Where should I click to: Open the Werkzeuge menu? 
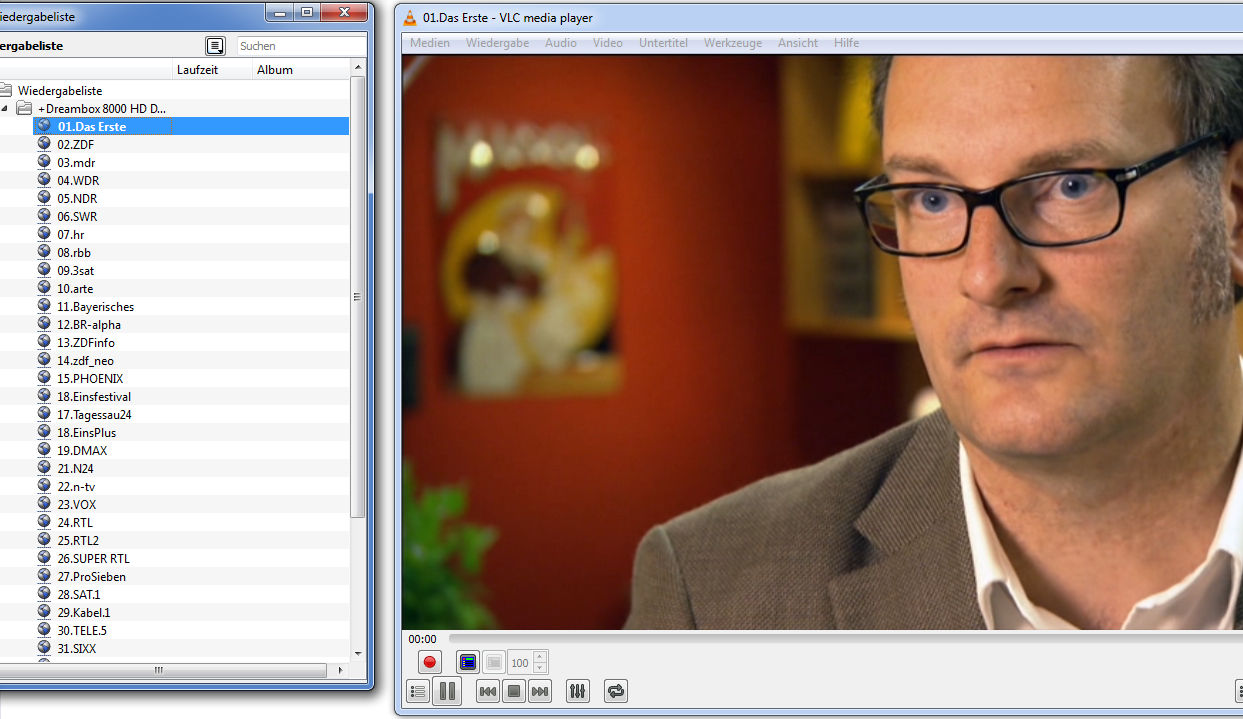(733, 43)
